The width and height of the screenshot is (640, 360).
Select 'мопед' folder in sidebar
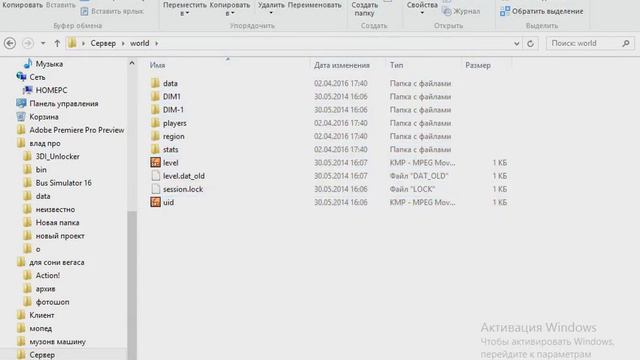click(x=40, y=329)
